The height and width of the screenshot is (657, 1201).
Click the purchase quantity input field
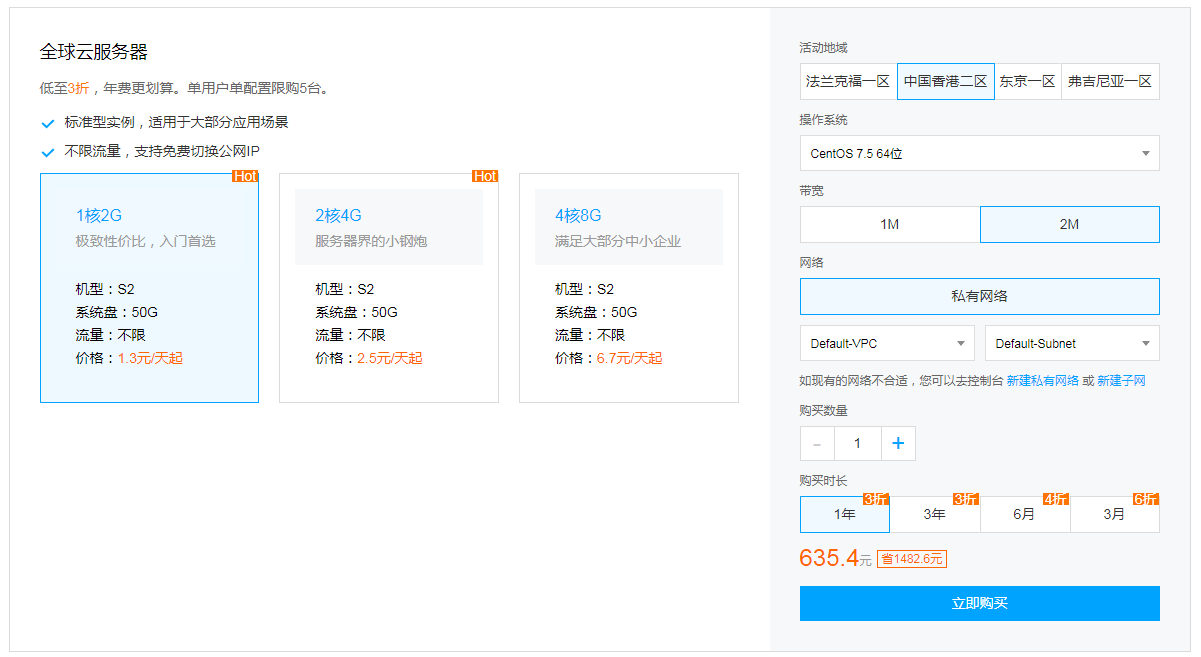tap(857, 444)
